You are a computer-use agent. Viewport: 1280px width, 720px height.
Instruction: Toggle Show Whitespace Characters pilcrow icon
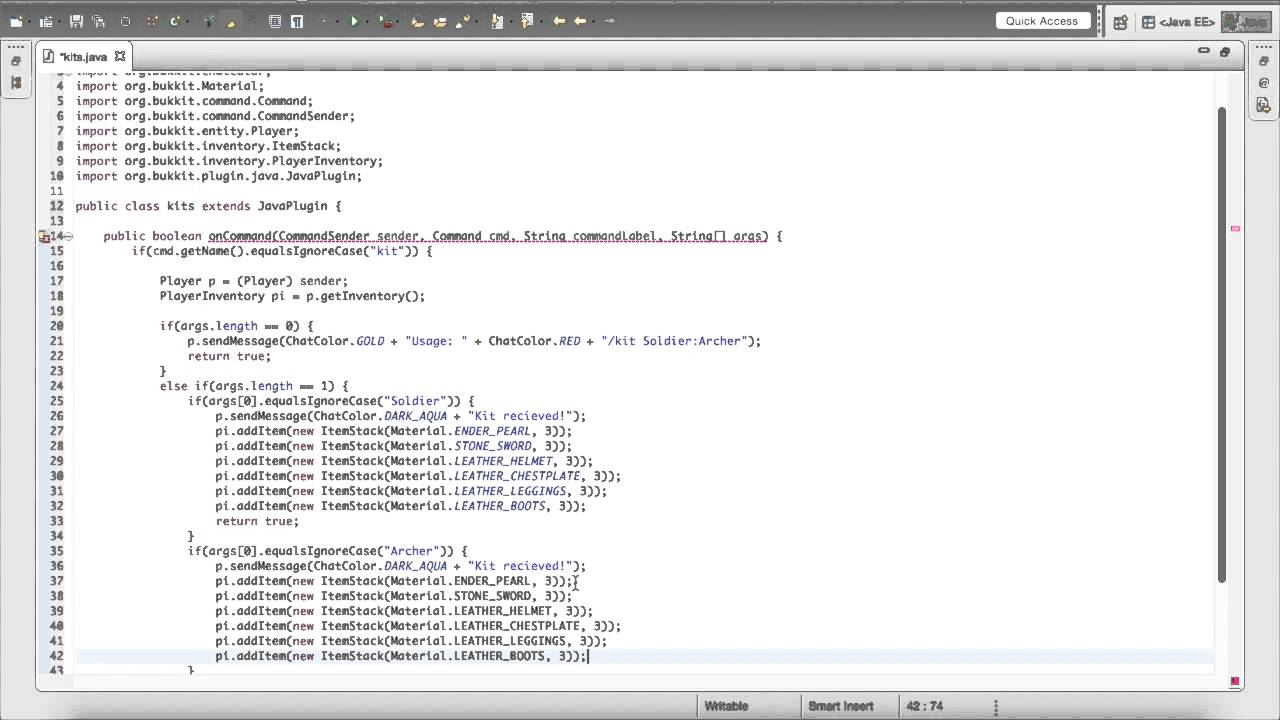click(x=297, y=21)
